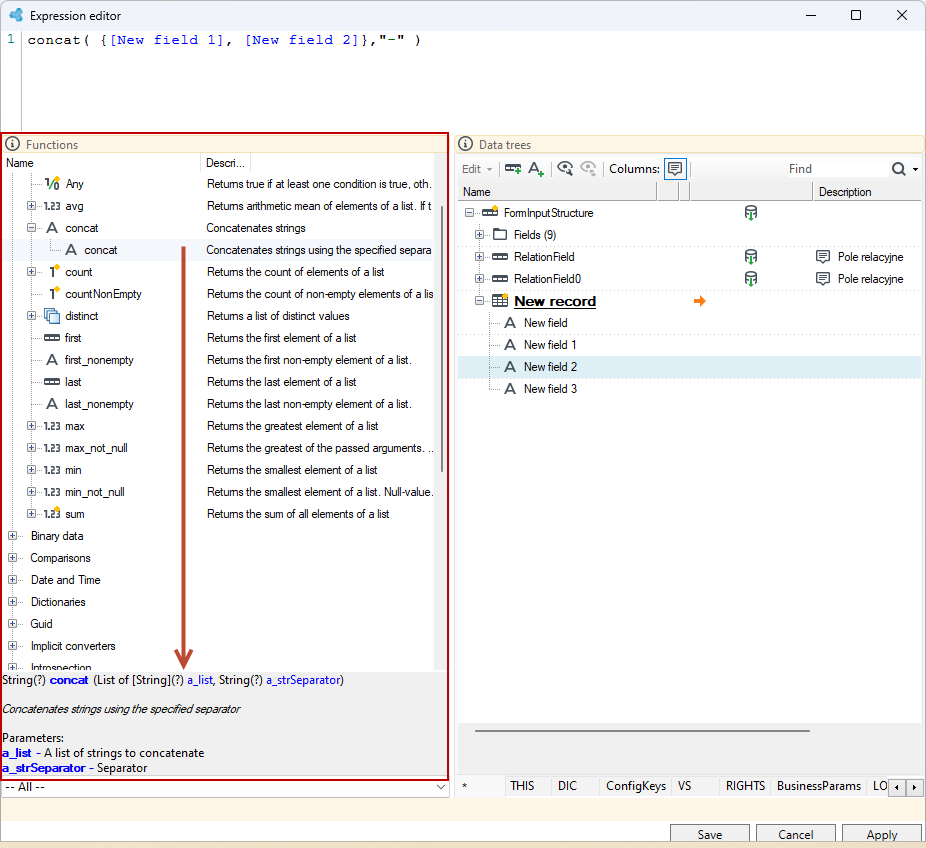Click the Functions panel info icon

[12, 144]
